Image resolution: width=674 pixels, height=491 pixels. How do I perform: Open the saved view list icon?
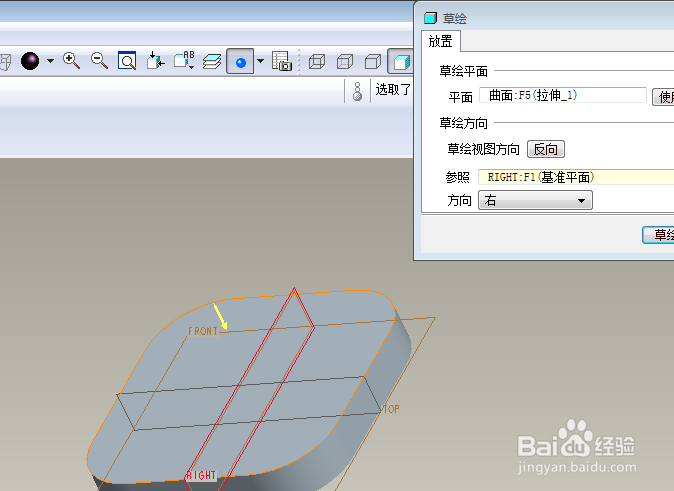click(x=184, y=61)
